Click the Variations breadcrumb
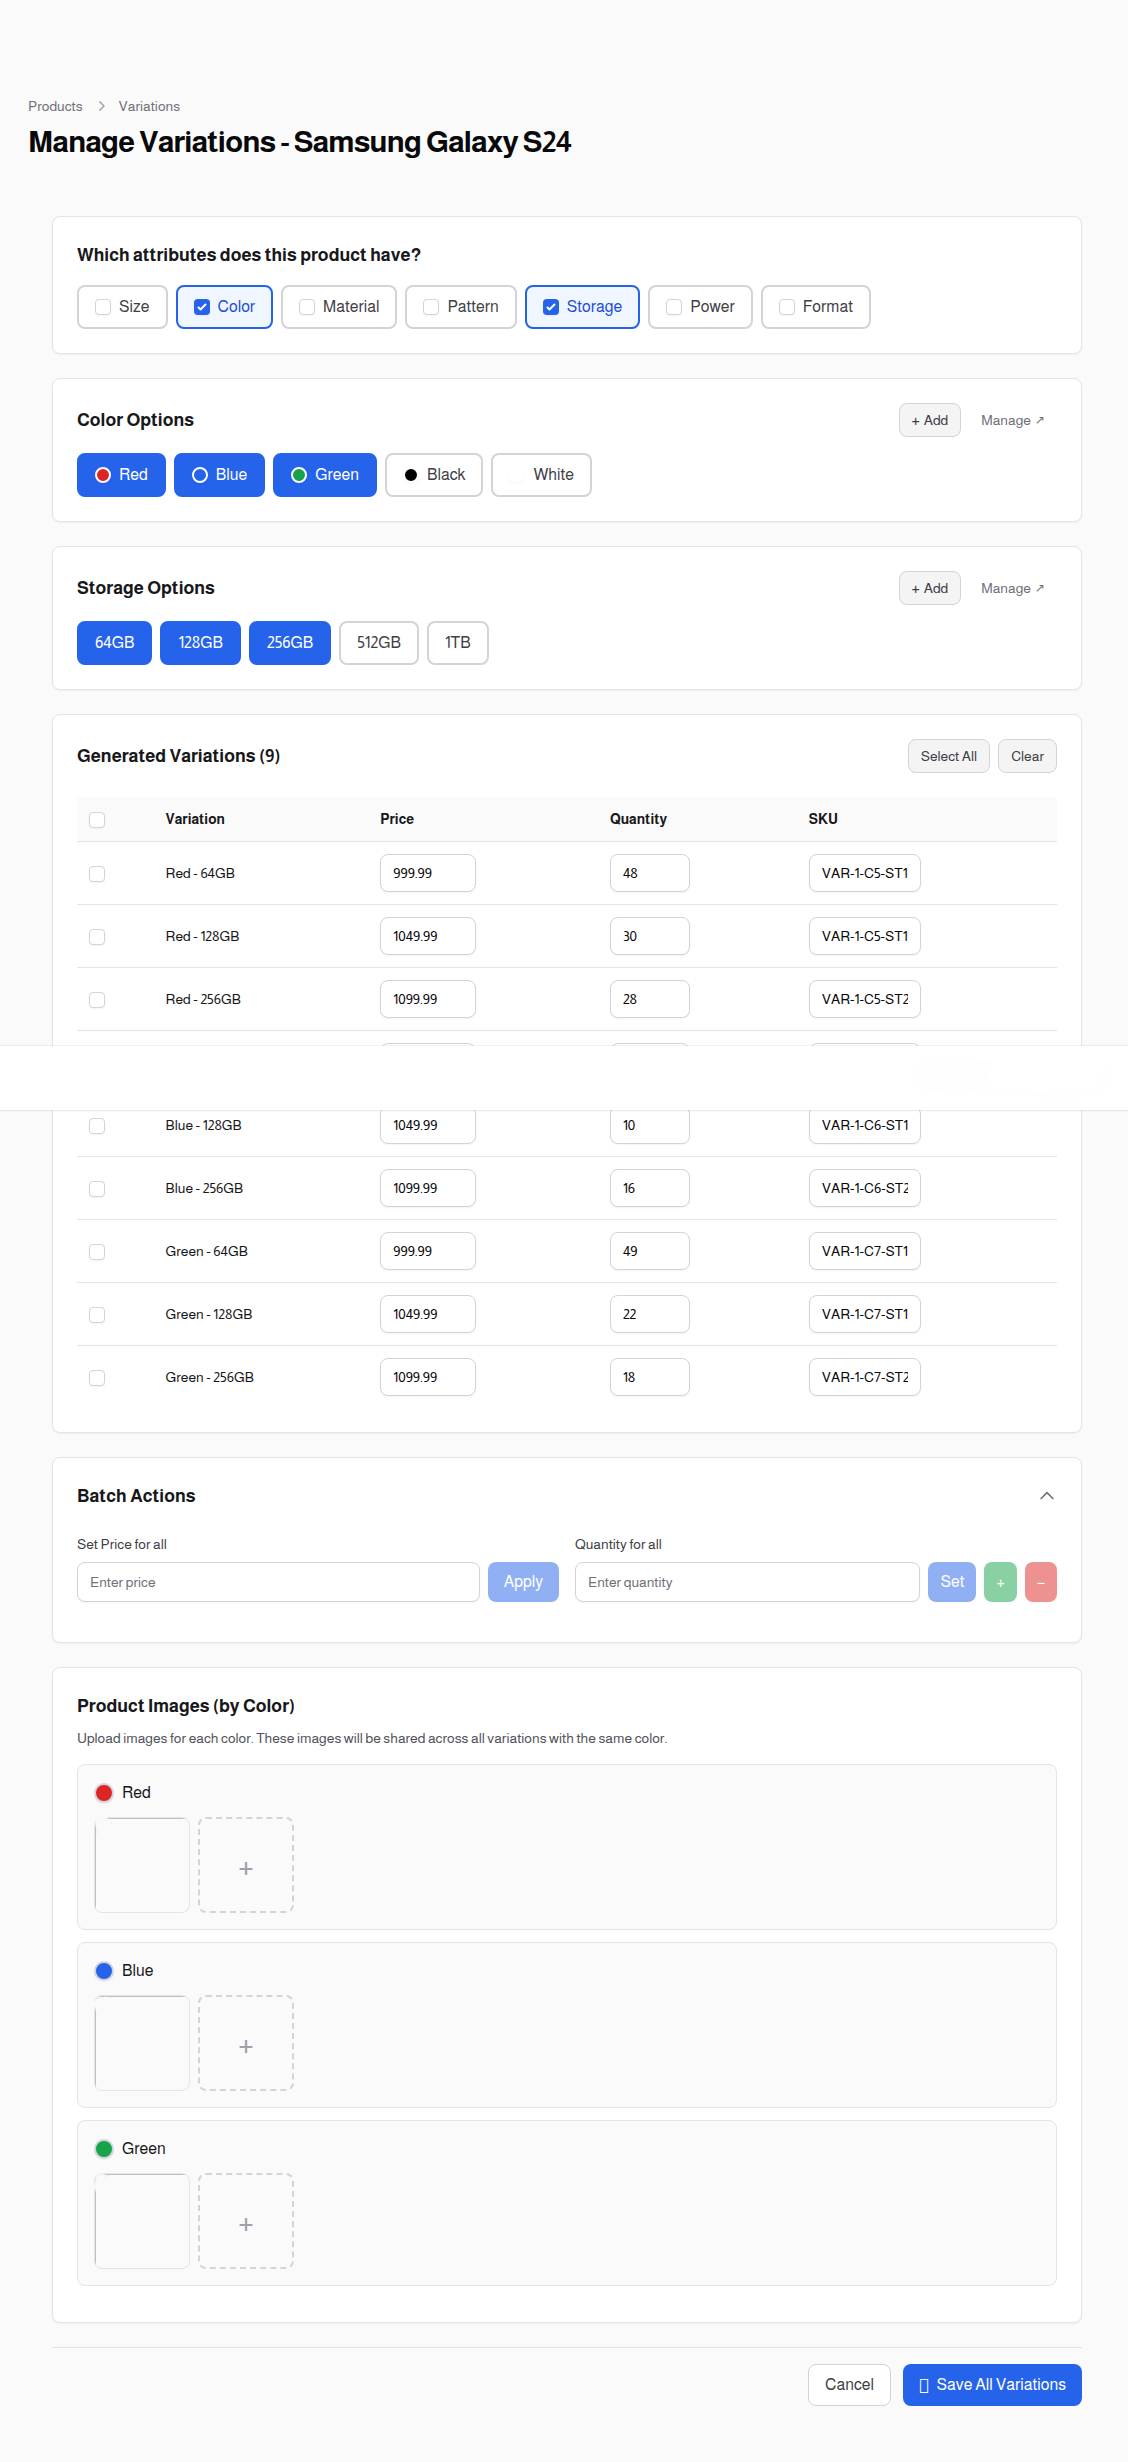The width and height of the screenshot is (1128, 2462). click(x=149, y=106)
